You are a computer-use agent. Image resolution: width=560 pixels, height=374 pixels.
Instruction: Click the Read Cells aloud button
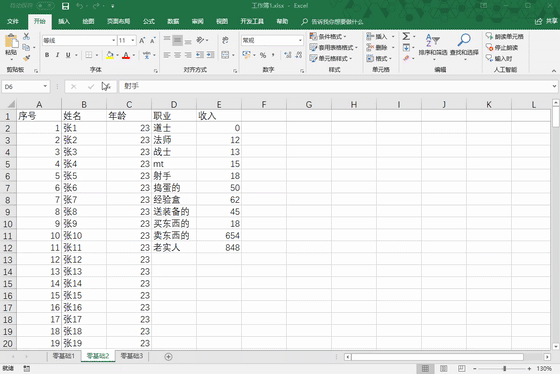505,36
